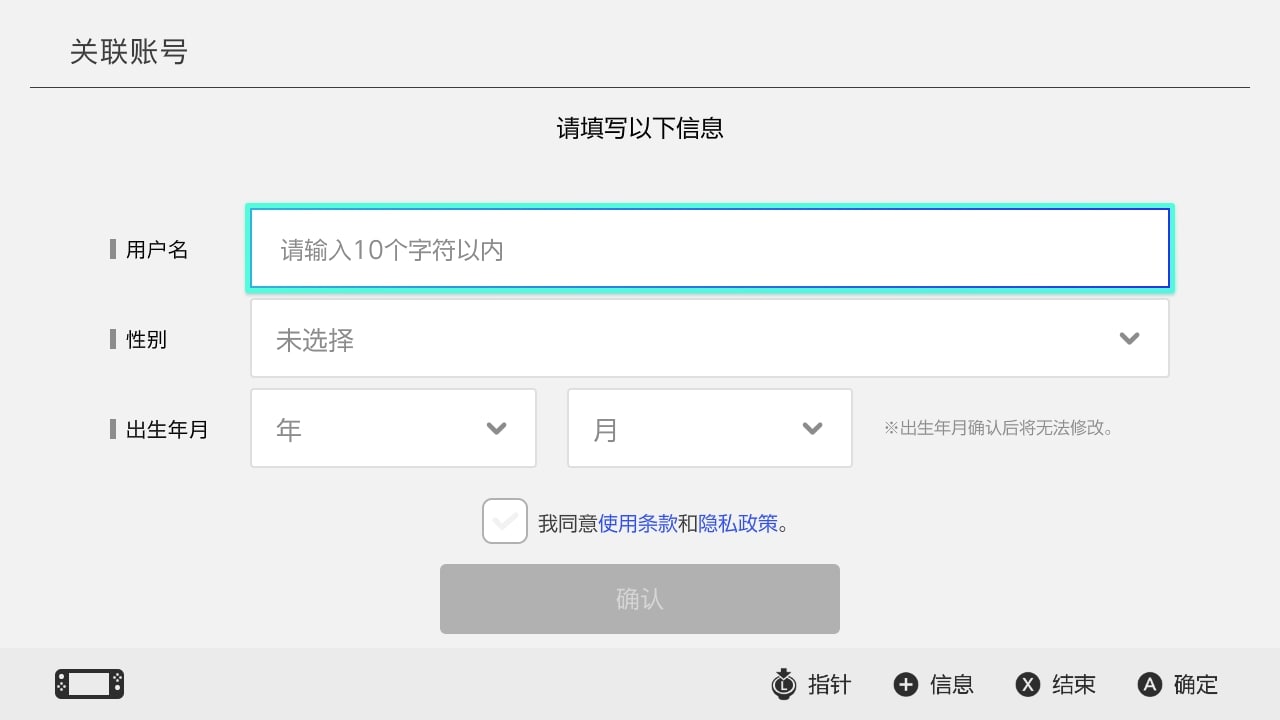The width and height of the screenshot is (1280, 720).
Task: Click the gender dropdown chevron arrow
Action: 1129,339
